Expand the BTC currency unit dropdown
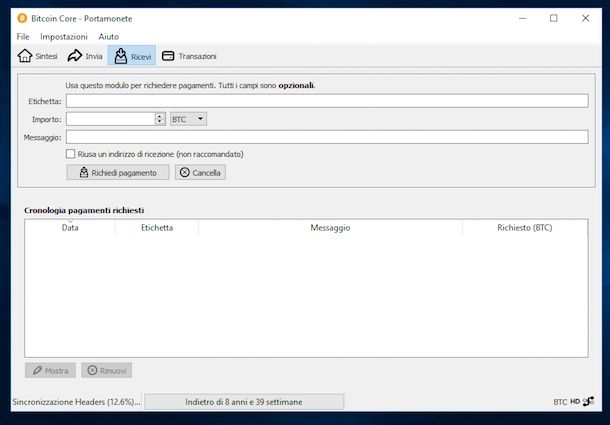Screen dimensions: 610x425 pos(188,119)
